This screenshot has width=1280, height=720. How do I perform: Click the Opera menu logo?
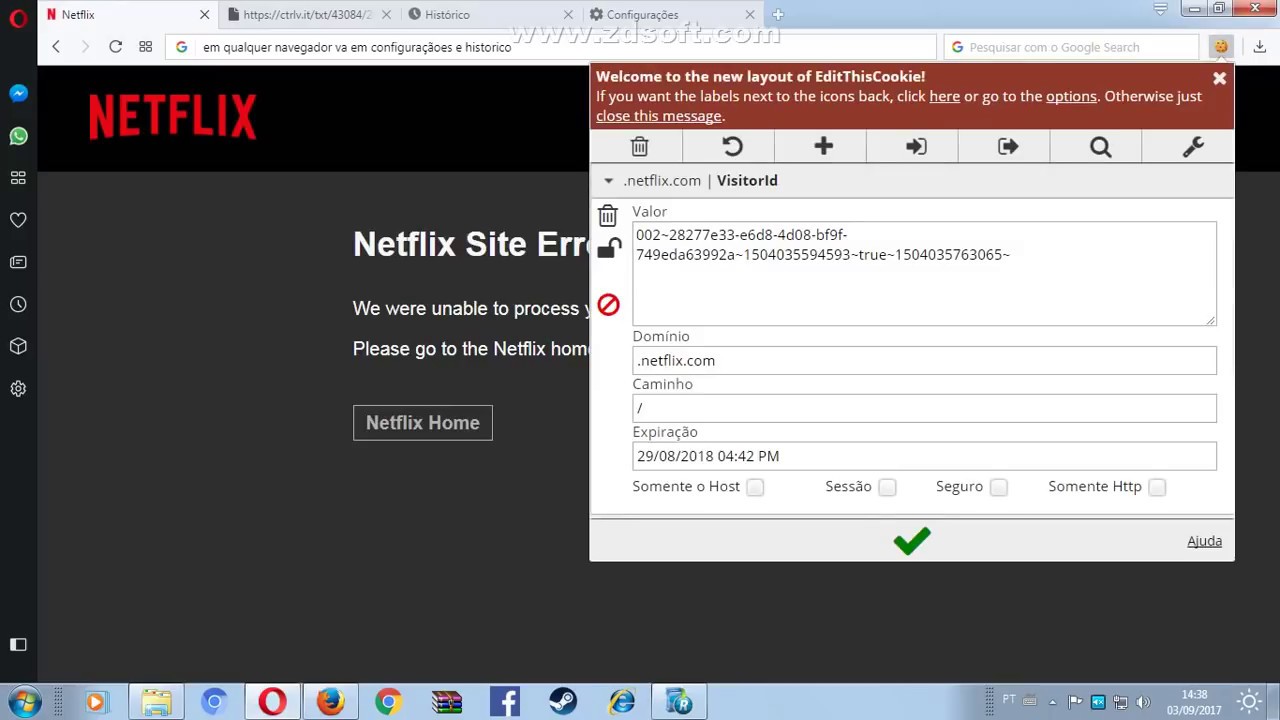[x=18, y=17]
